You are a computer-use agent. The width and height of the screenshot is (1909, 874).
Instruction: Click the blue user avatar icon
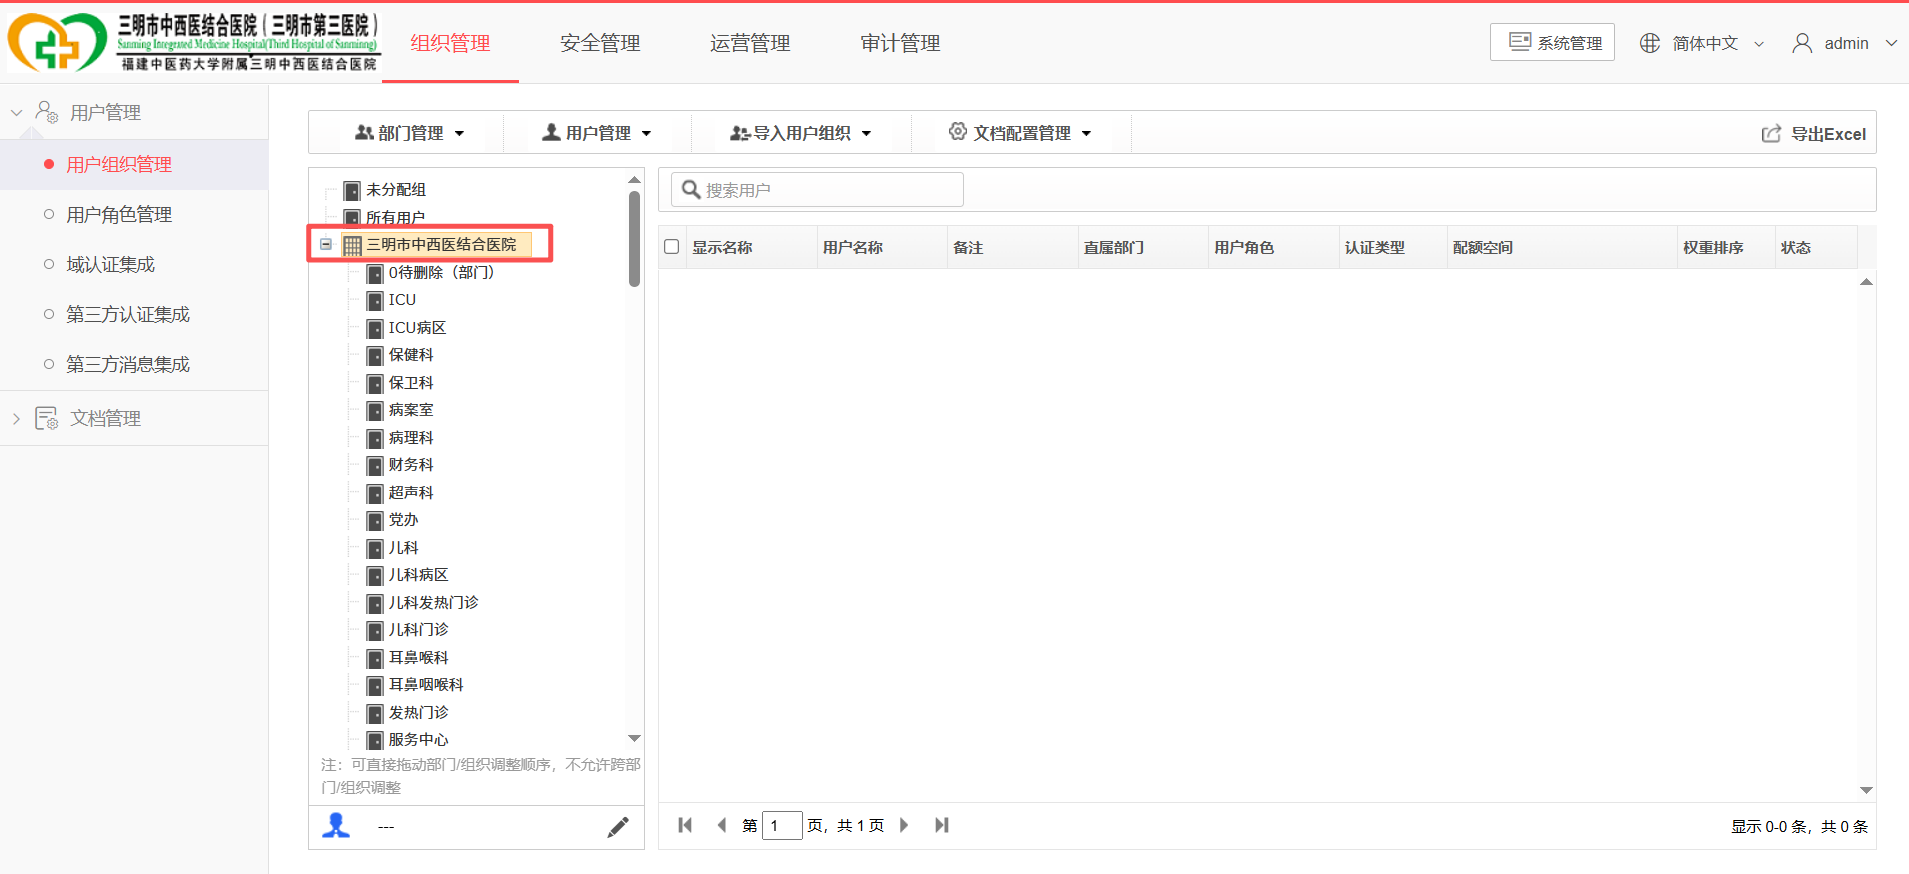(336, 826)
